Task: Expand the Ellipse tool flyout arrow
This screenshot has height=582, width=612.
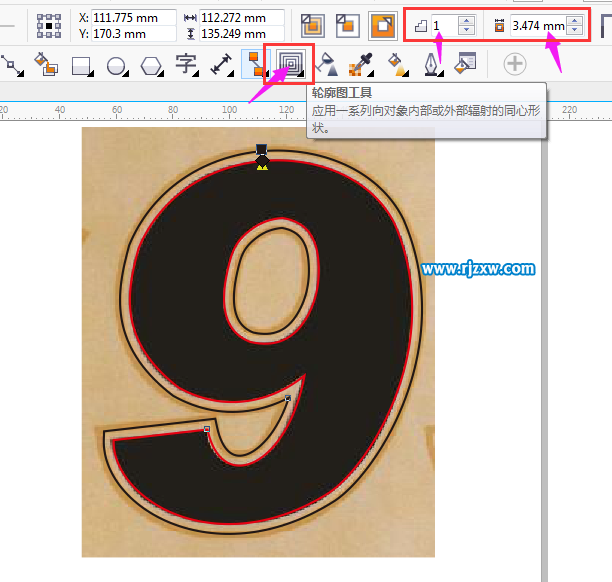Action: (x=126, y=74)
